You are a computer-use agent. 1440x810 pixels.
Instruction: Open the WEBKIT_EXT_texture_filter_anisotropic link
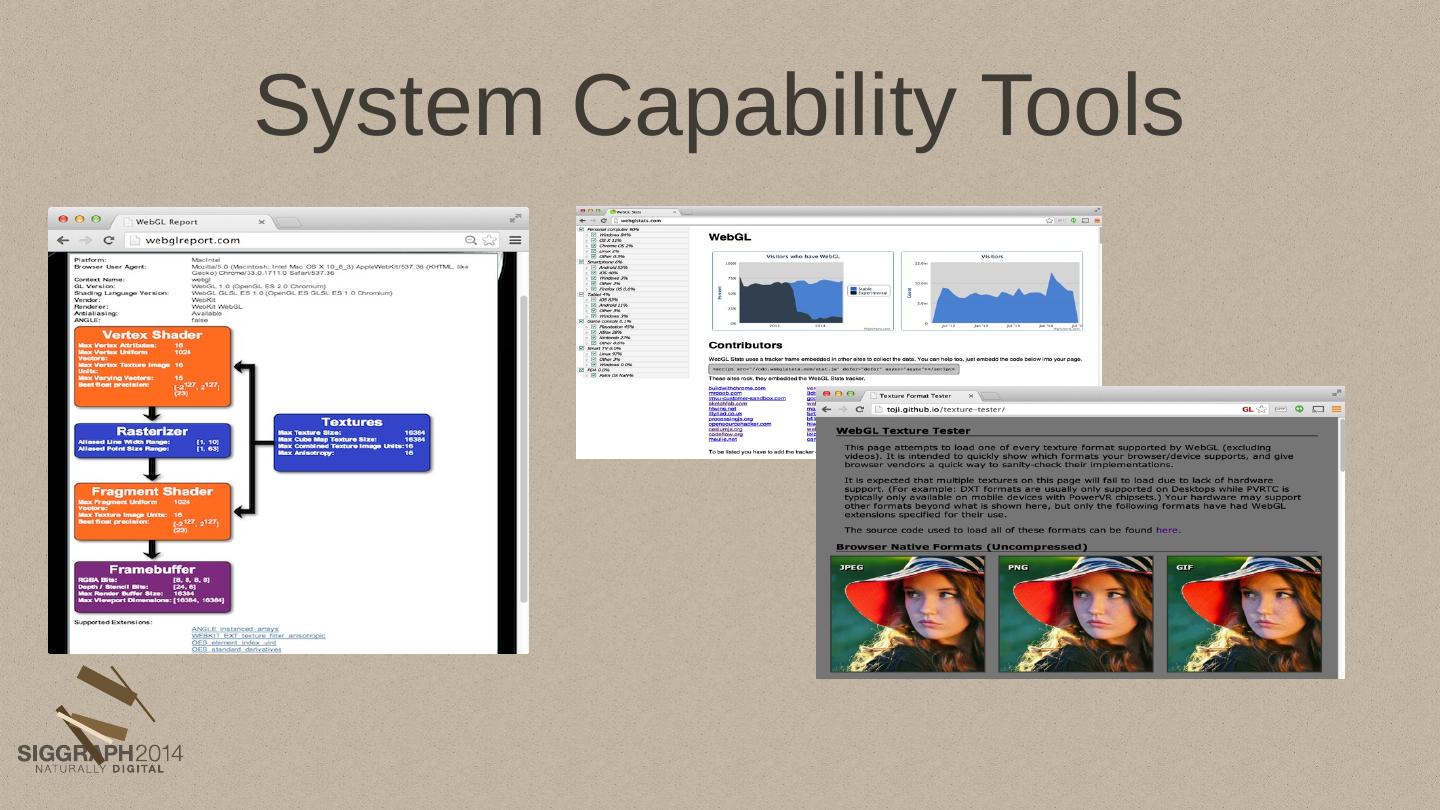[x=259, y=636]
